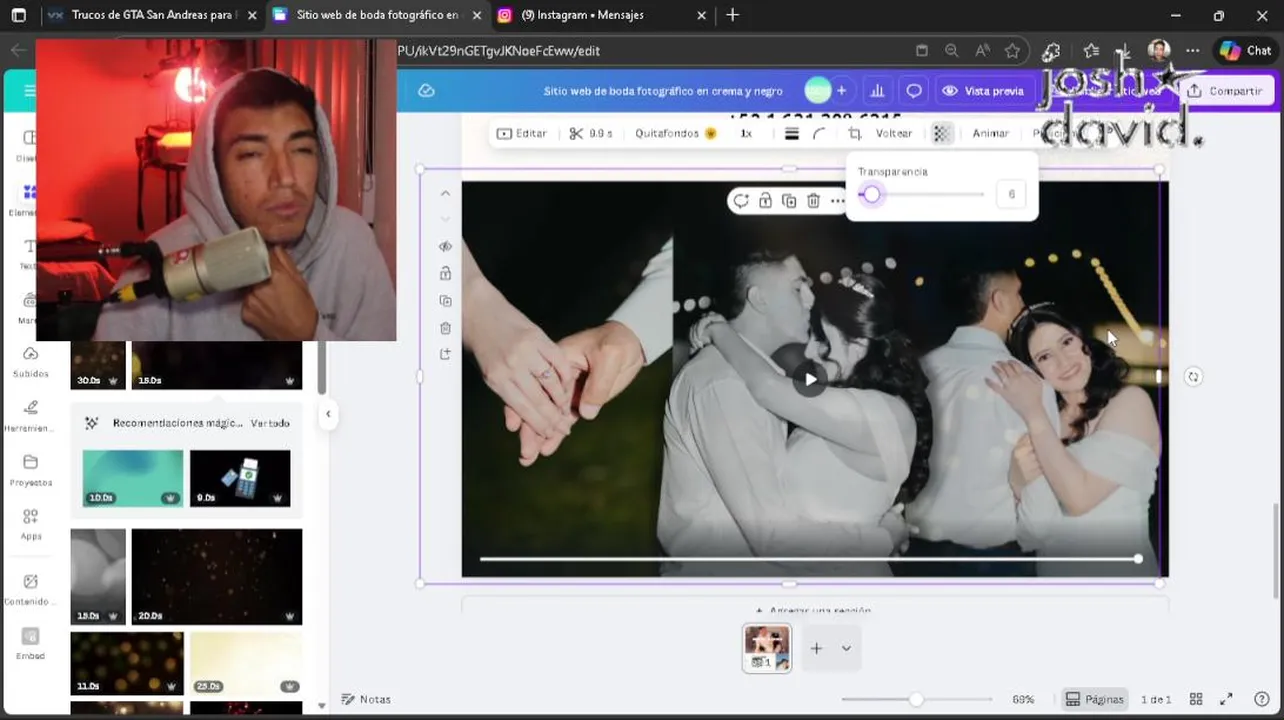This screenshot has height=720, width=1284.
Task: Click the Compartir share button
Action: (x=1226, y=91)
